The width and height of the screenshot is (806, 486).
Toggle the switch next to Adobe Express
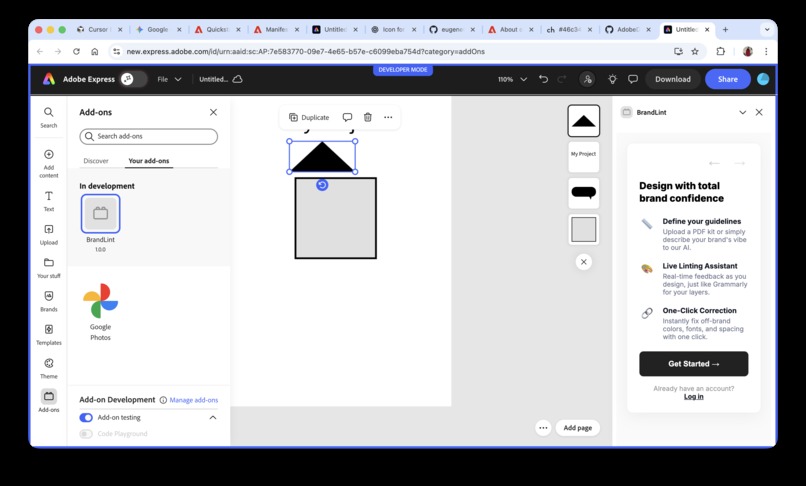click(x=133, y=79)
